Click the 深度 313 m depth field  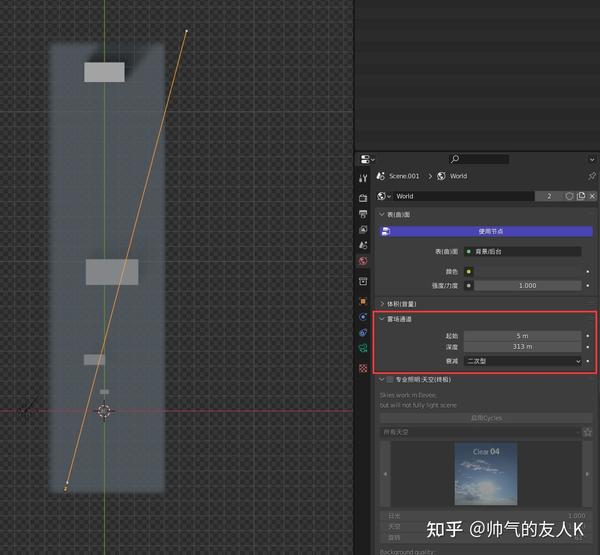522,346
